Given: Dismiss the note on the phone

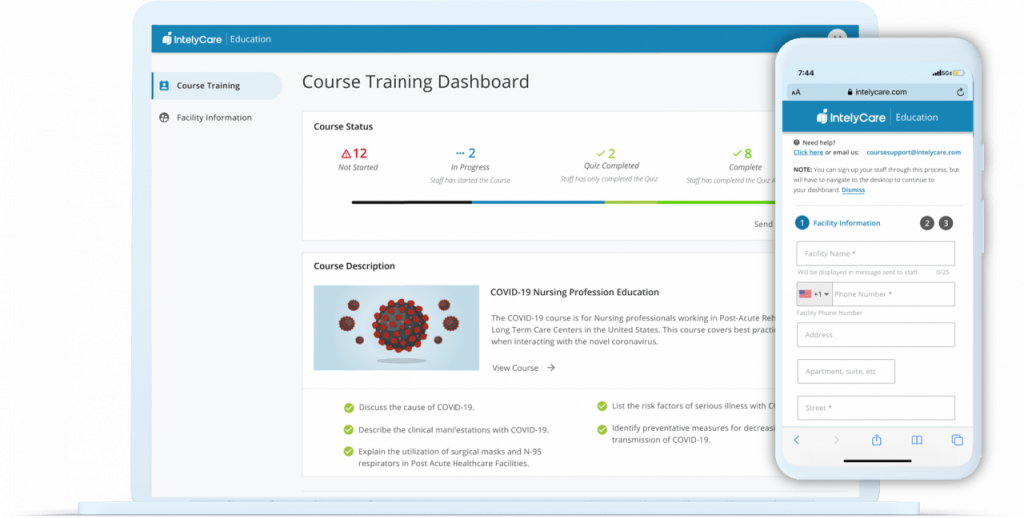Looking at the screenshot, I should (852, 189).
